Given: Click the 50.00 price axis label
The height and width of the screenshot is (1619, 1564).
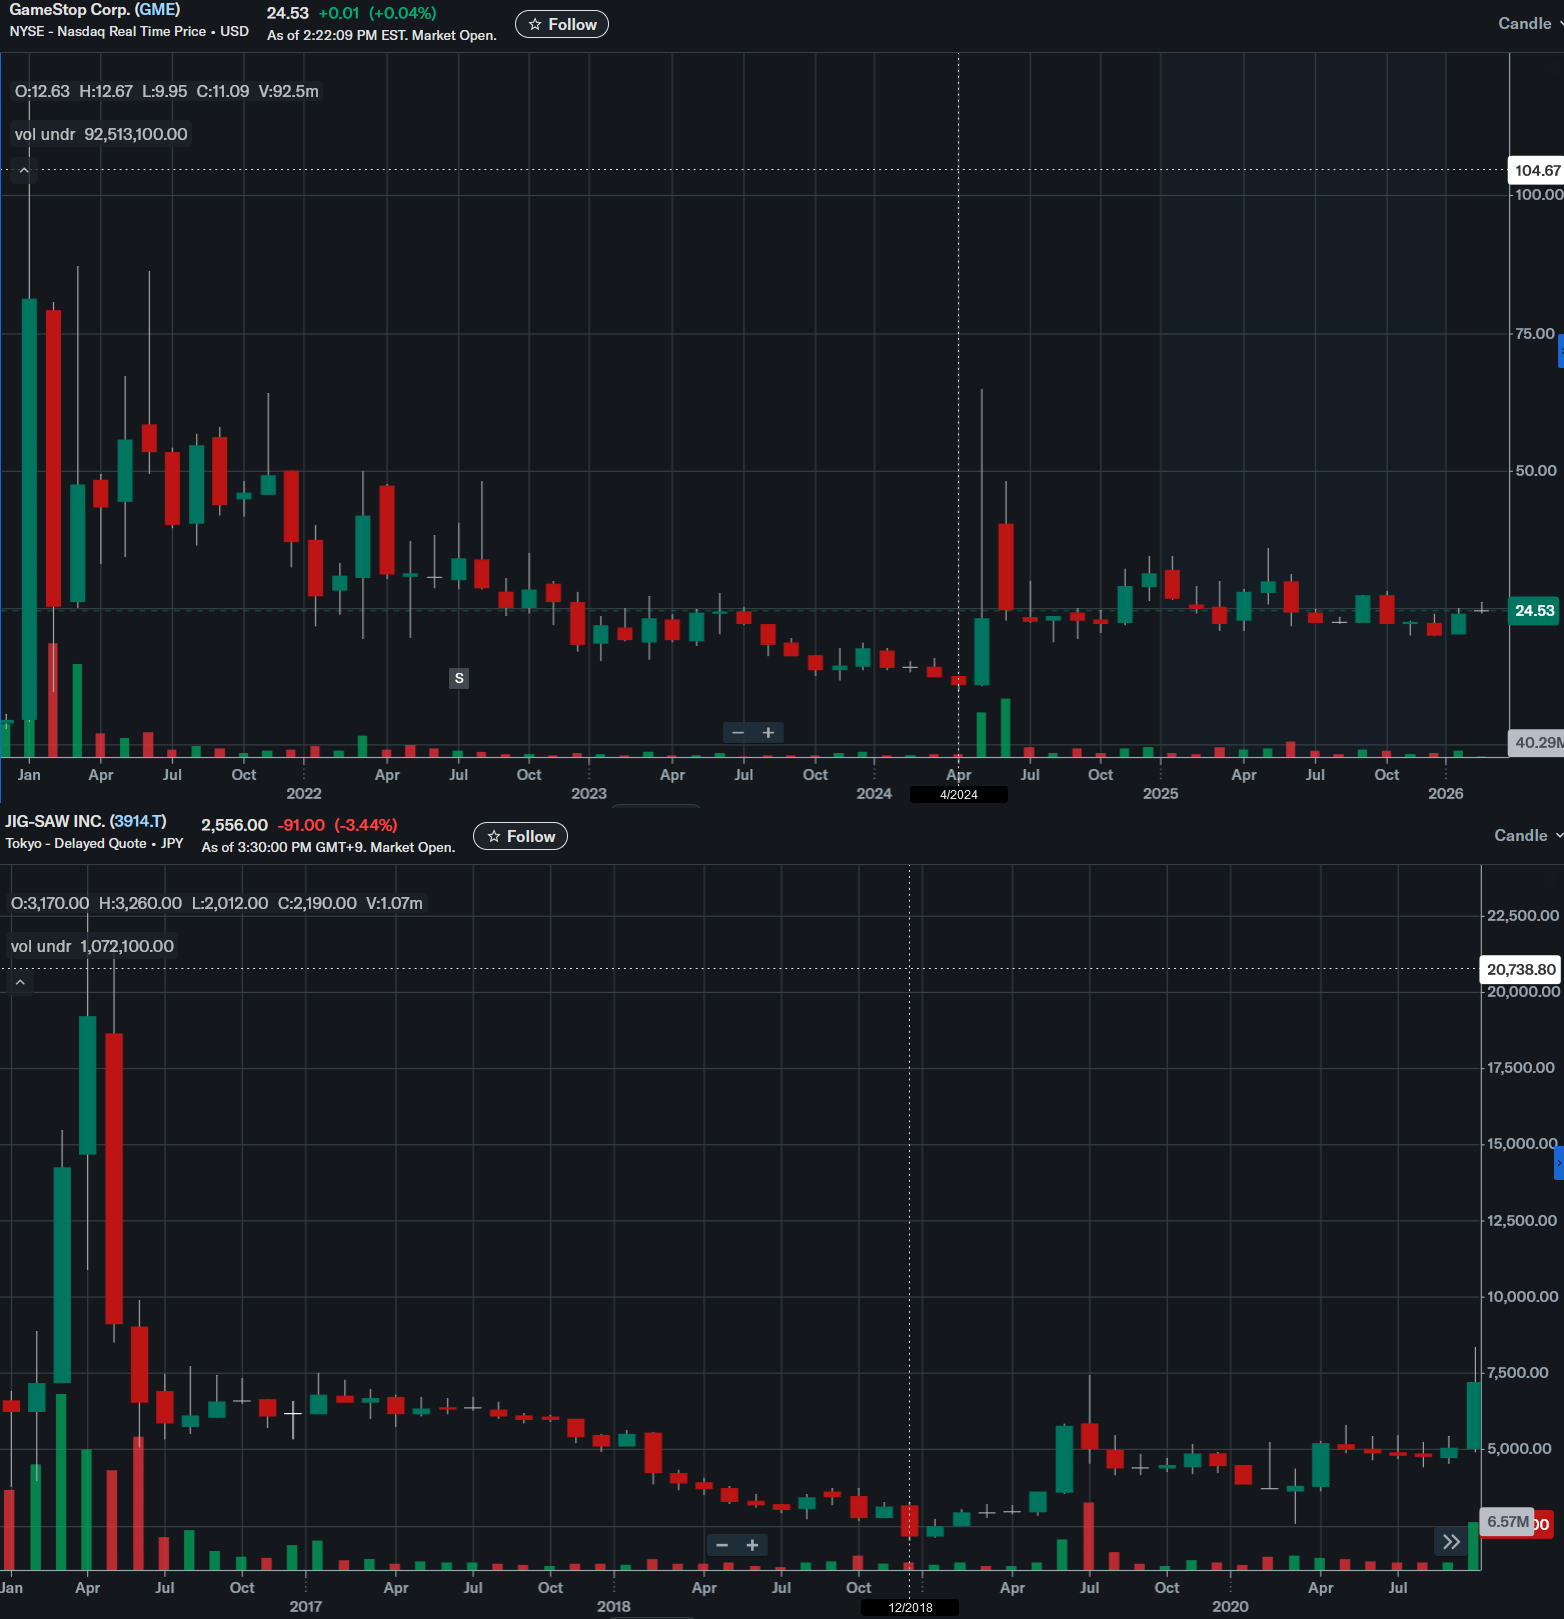Looking at the screenshot, I should 1536,471.
